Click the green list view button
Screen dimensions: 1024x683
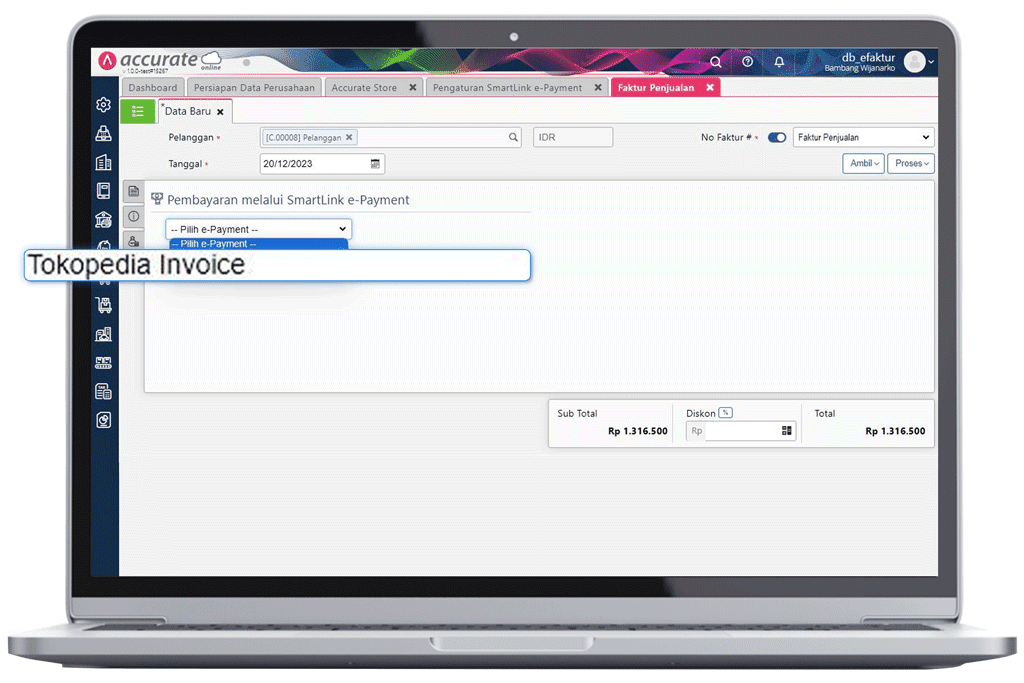pos(138,112)
